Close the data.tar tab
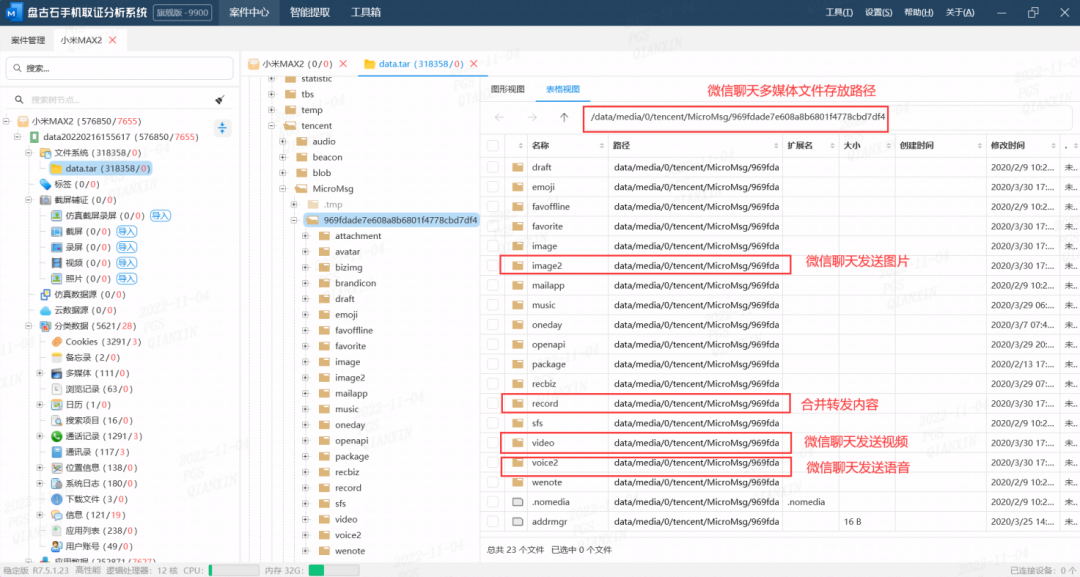Screen dimensions: 1080x577 click(474, 64)
